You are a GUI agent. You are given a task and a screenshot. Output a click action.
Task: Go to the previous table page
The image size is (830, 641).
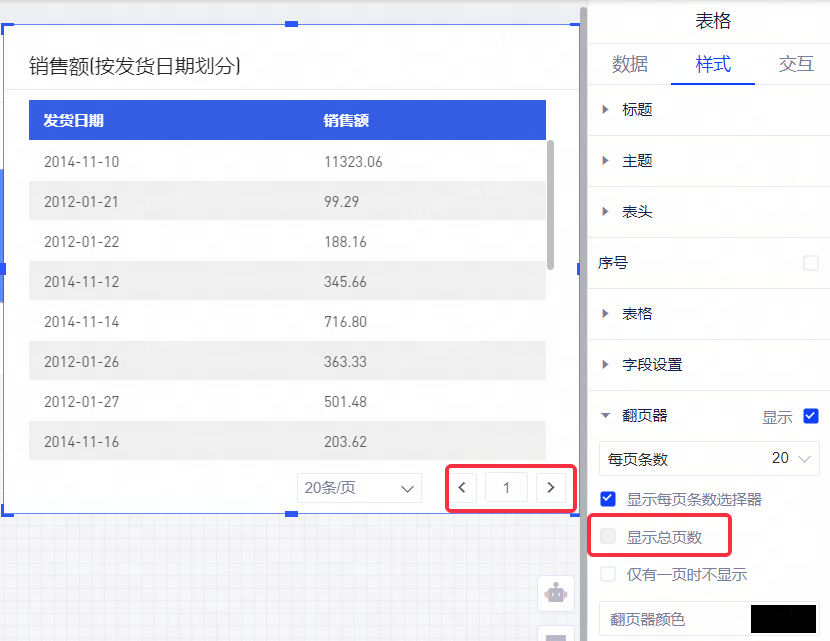point(461,488)
